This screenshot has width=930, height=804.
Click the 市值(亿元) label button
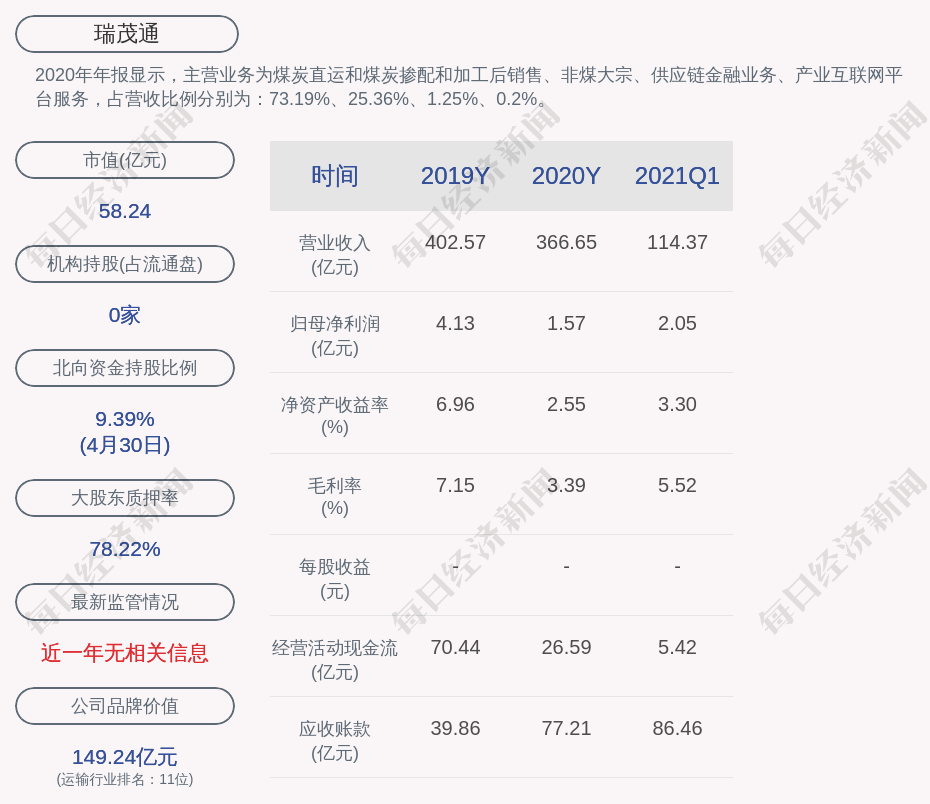[x=125, y=160]
